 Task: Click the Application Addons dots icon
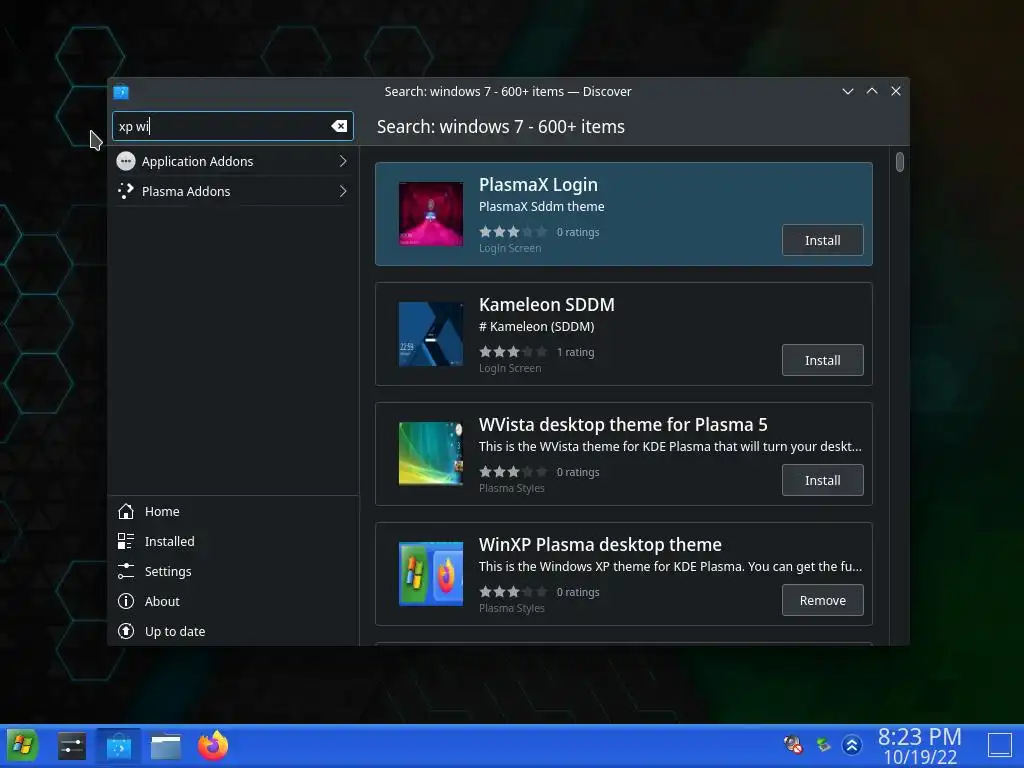(126, 161)
